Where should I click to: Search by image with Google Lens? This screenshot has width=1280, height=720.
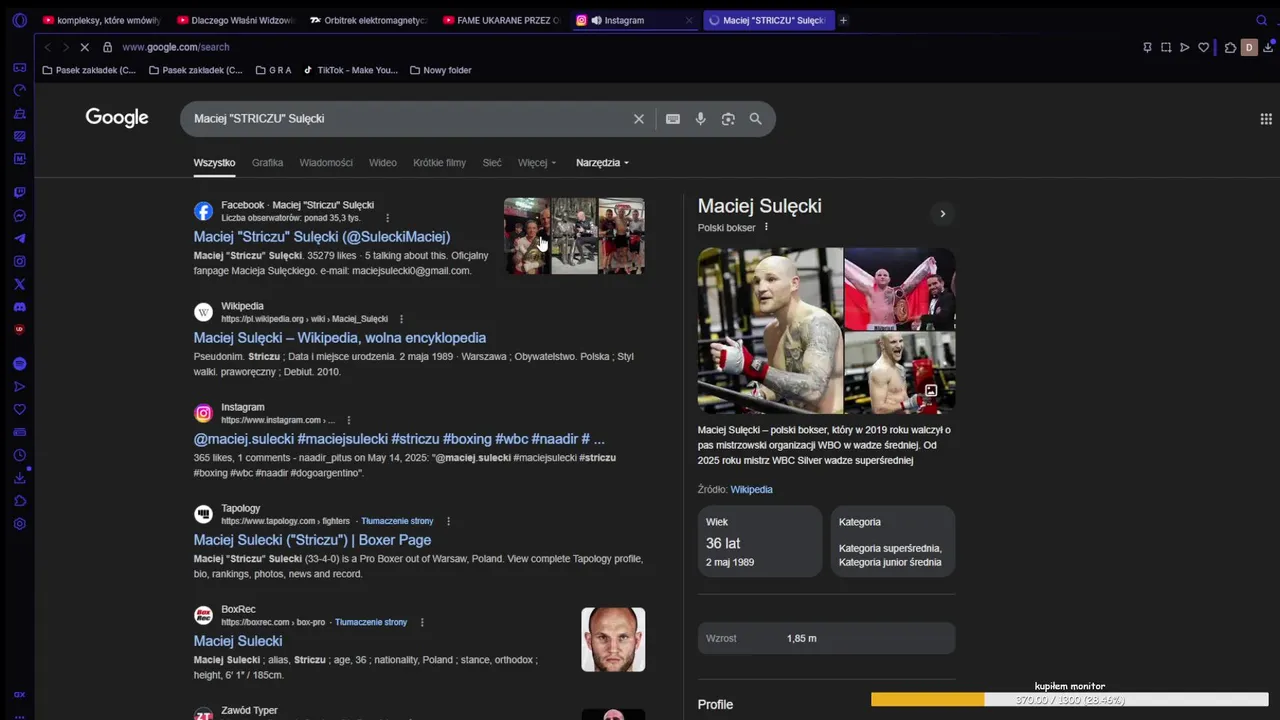tap(728, 119)
